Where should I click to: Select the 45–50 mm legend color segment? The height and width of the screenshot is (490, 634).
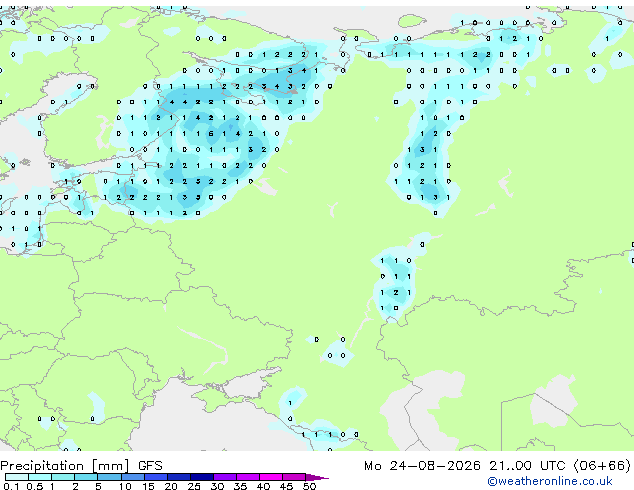click(294, 477)
